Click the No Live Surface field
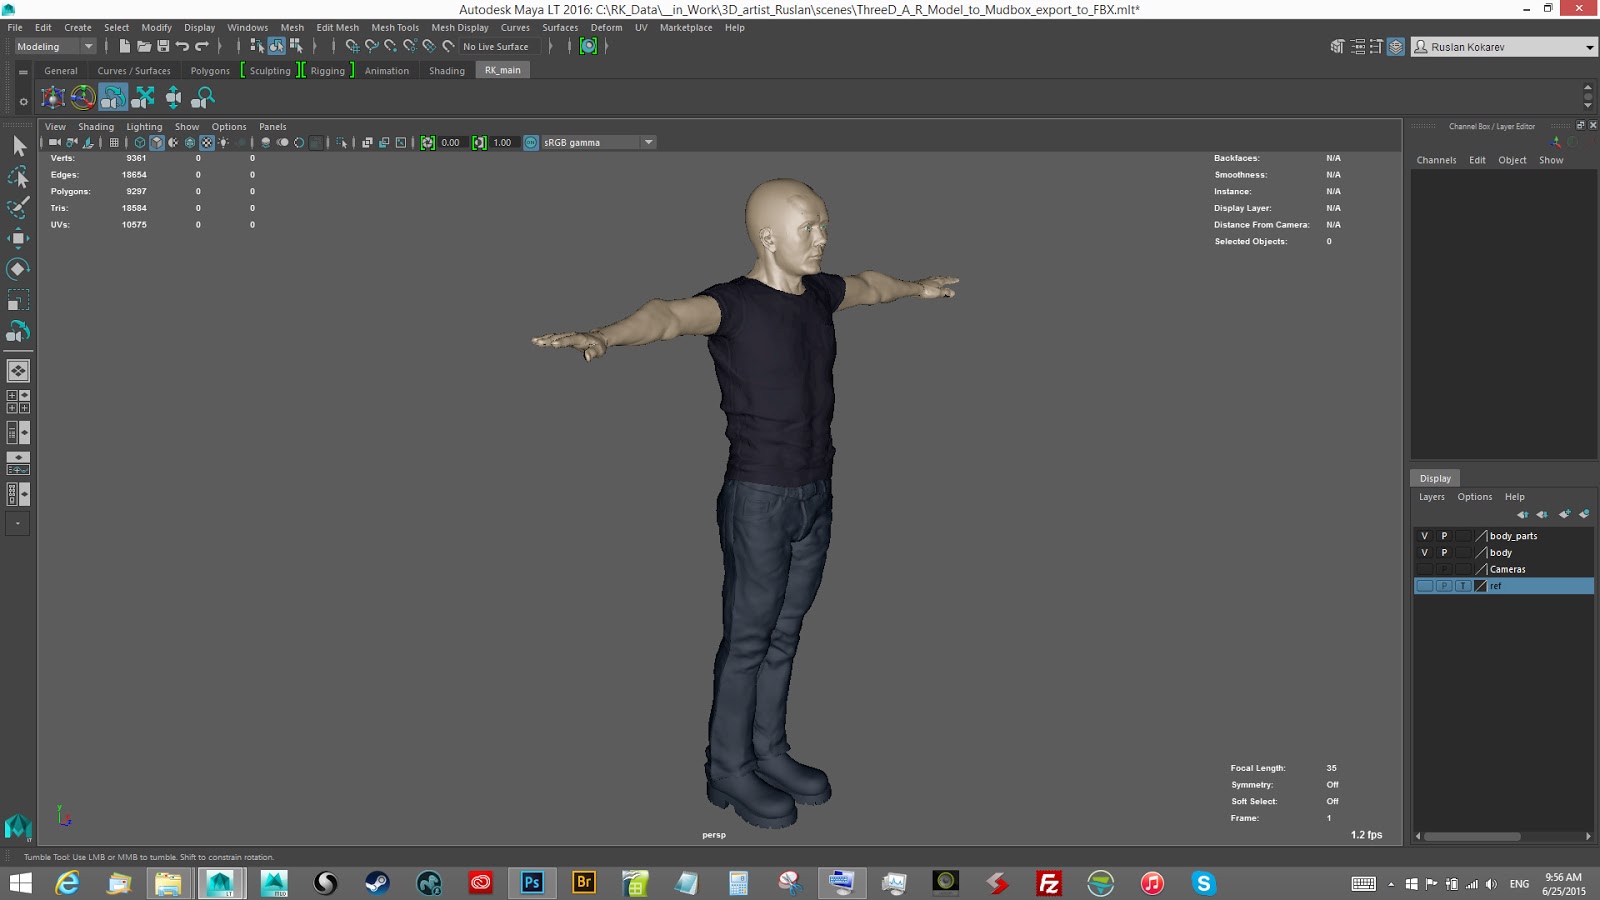This screenshot has width=1600, height=900. [x=496, y=46]
